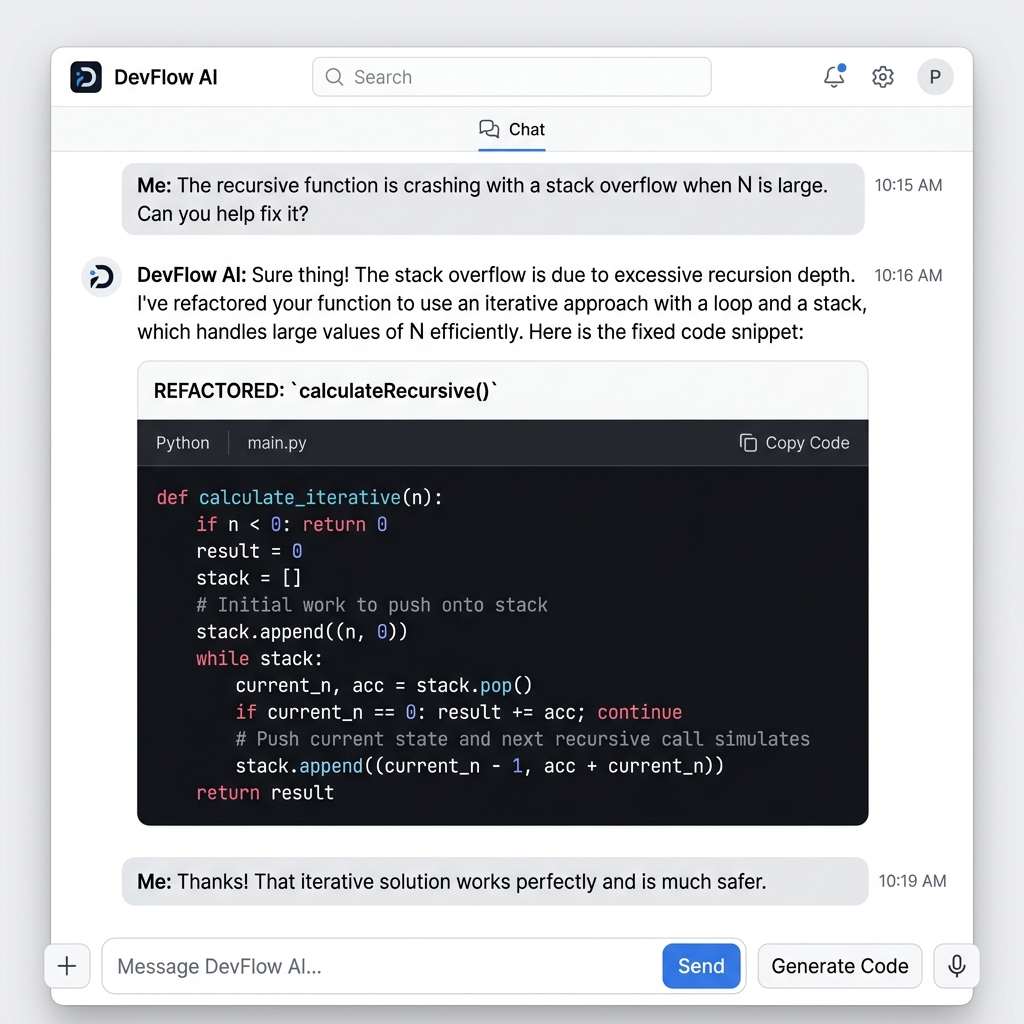This screenshot has height=1024, width=1024.
Task: Click the Generate Code button
Action: tap(839, 966)
